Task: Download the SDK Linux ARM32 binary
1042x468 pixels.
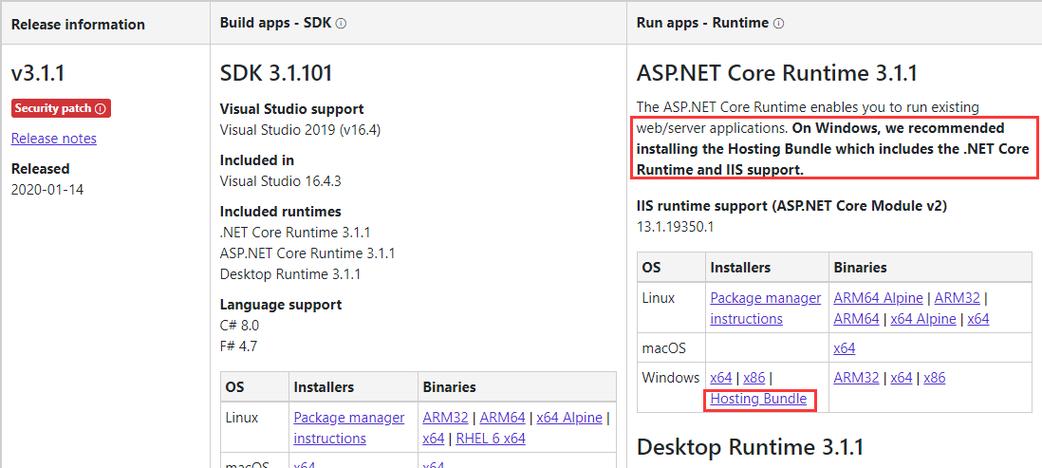Action: click(445, 417)
